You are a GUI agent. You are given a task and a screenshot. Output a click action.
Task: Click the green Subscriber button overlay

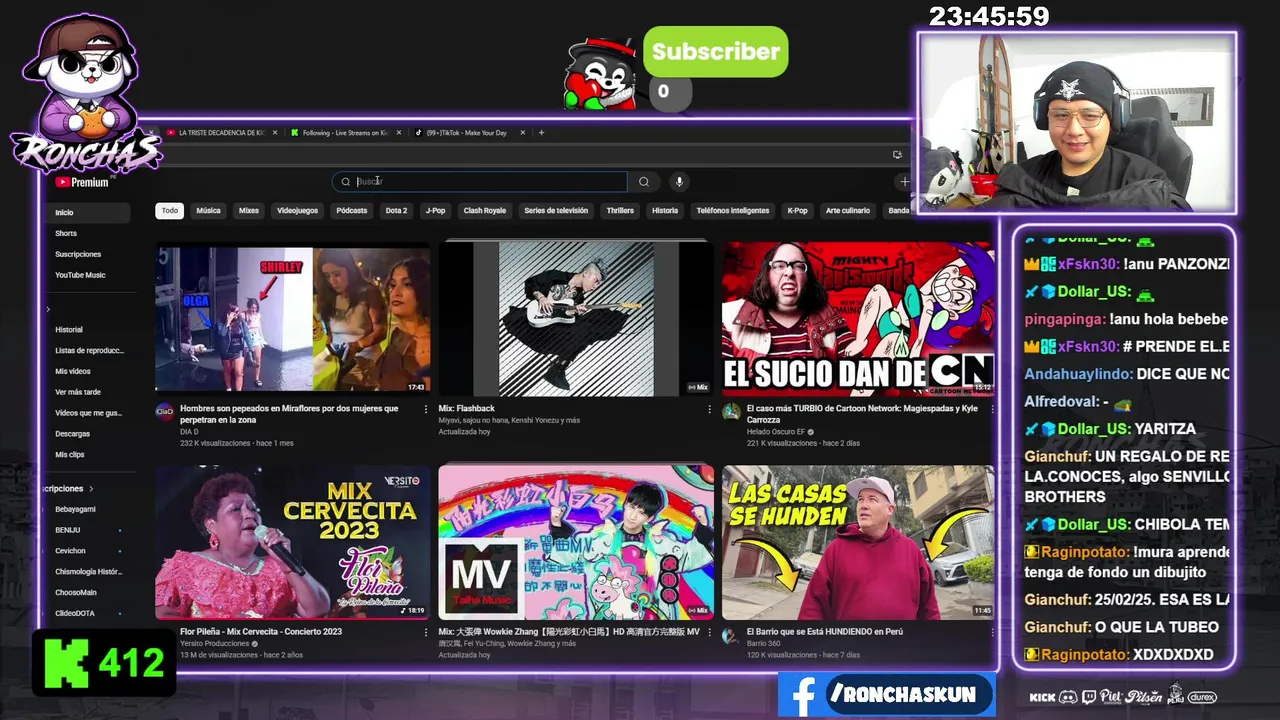tap(716, 52)
